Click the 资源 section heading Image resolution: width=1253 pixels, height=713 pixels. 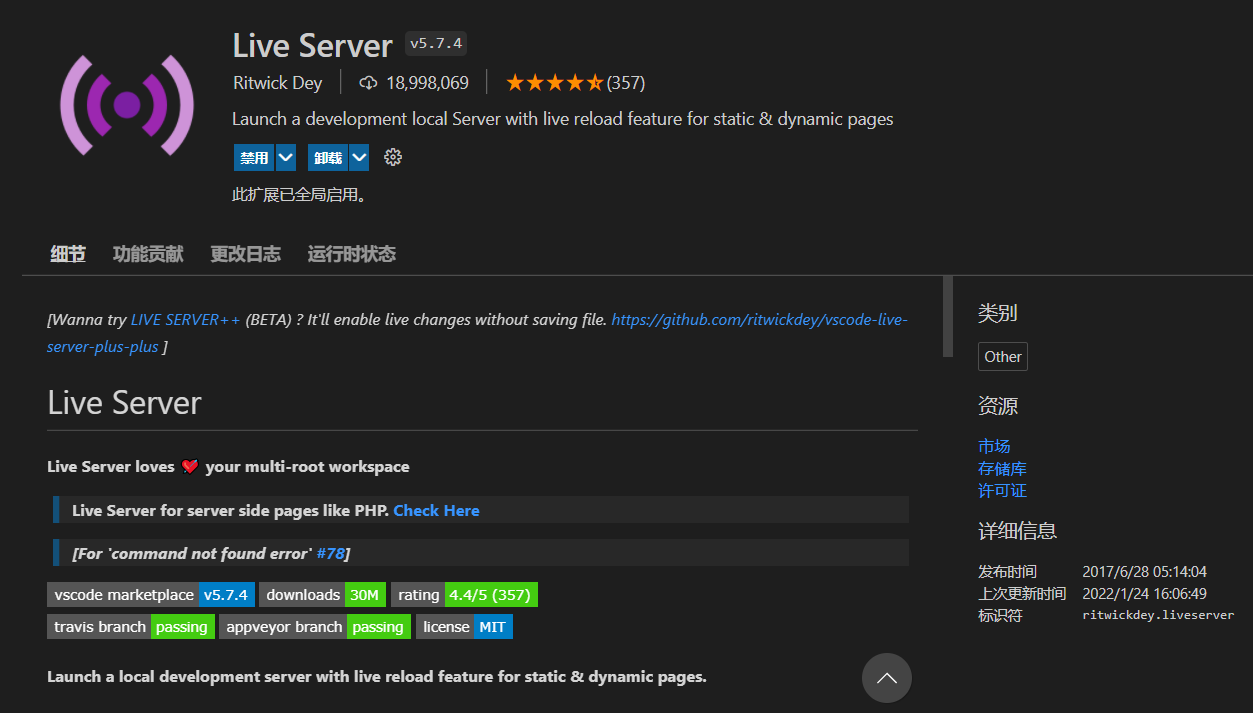pyautogui.click(x=997, y=406)
